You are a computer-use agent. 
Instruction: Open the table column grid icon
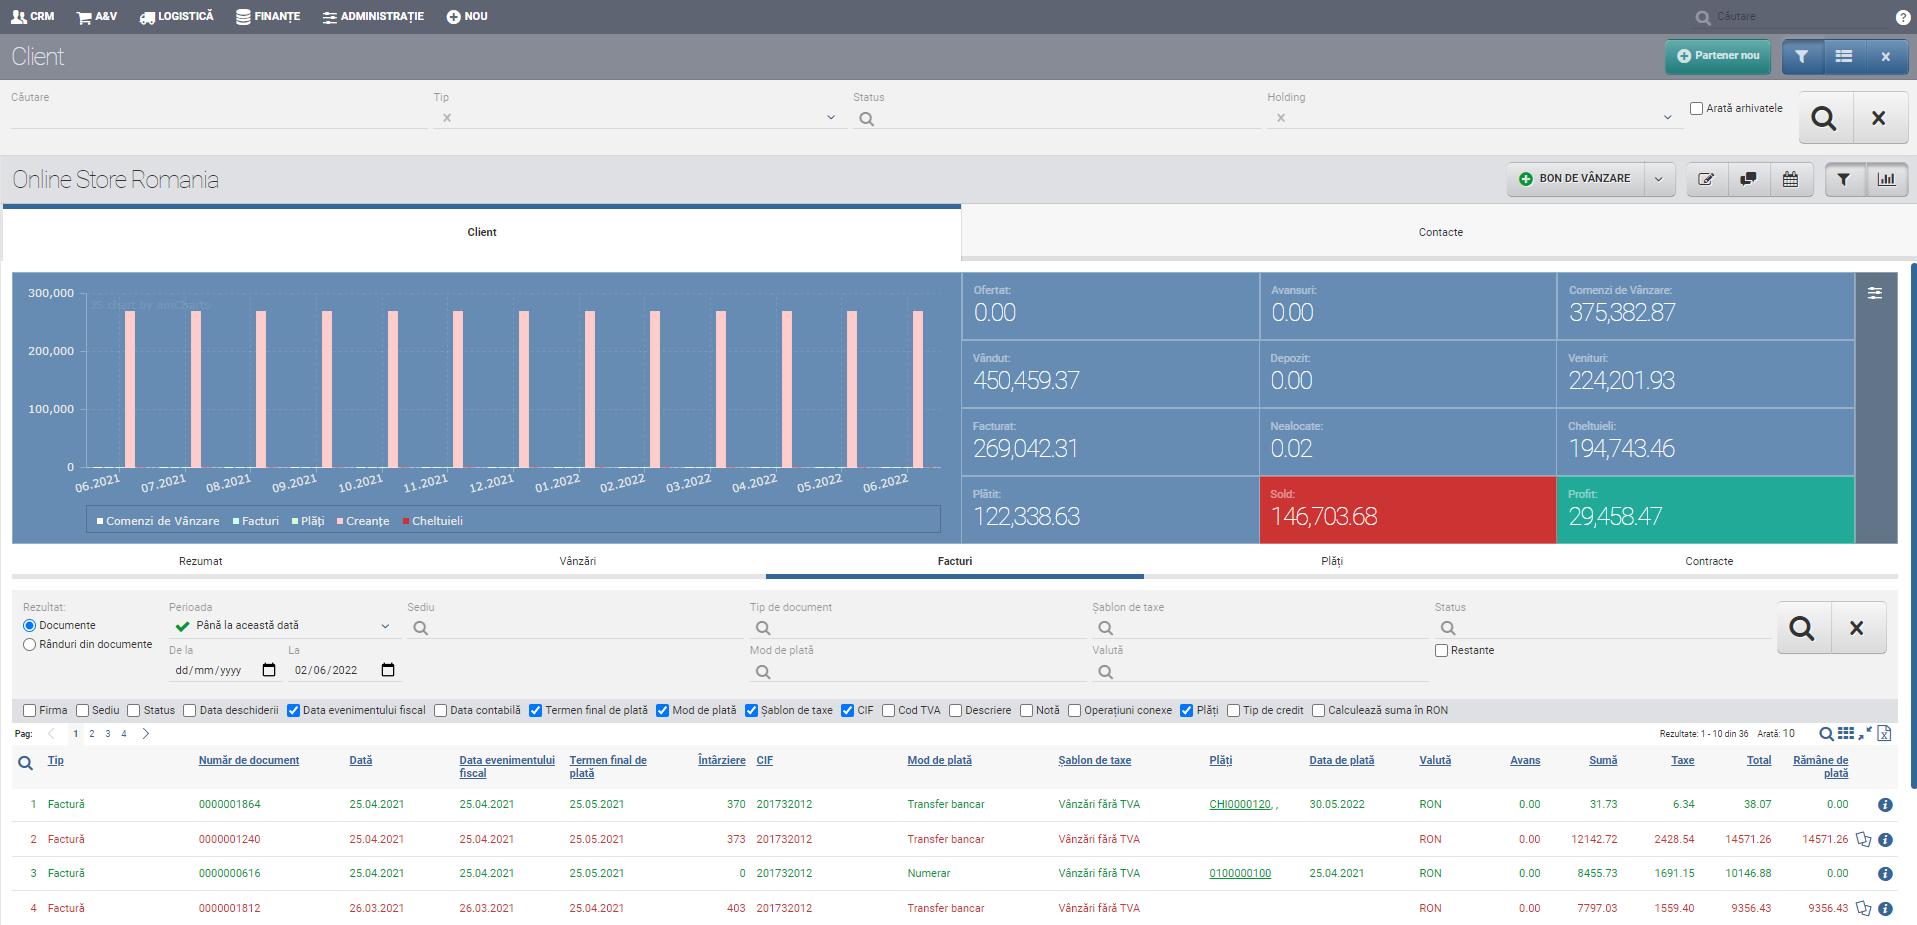(x=1846, y=734)
